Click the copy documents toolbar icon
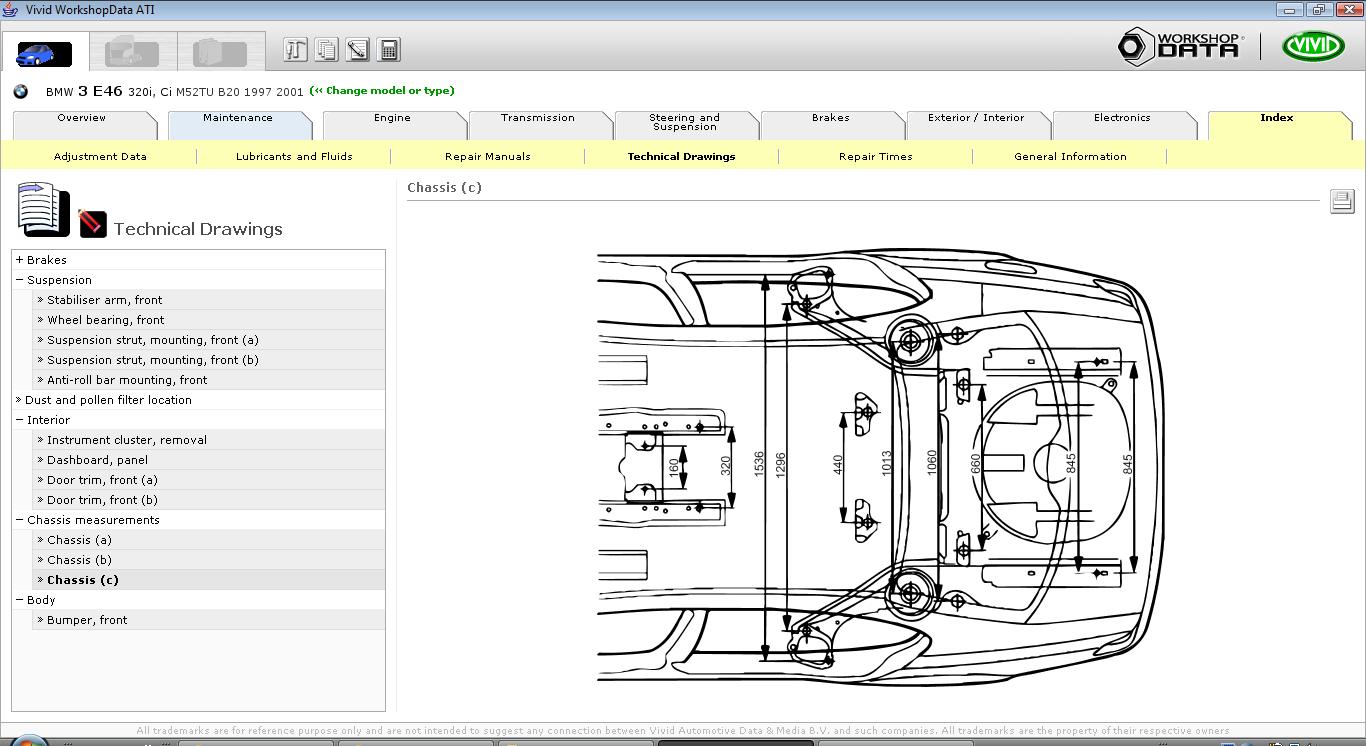This screenshot has width=1366, height=746. pos(326,50)
